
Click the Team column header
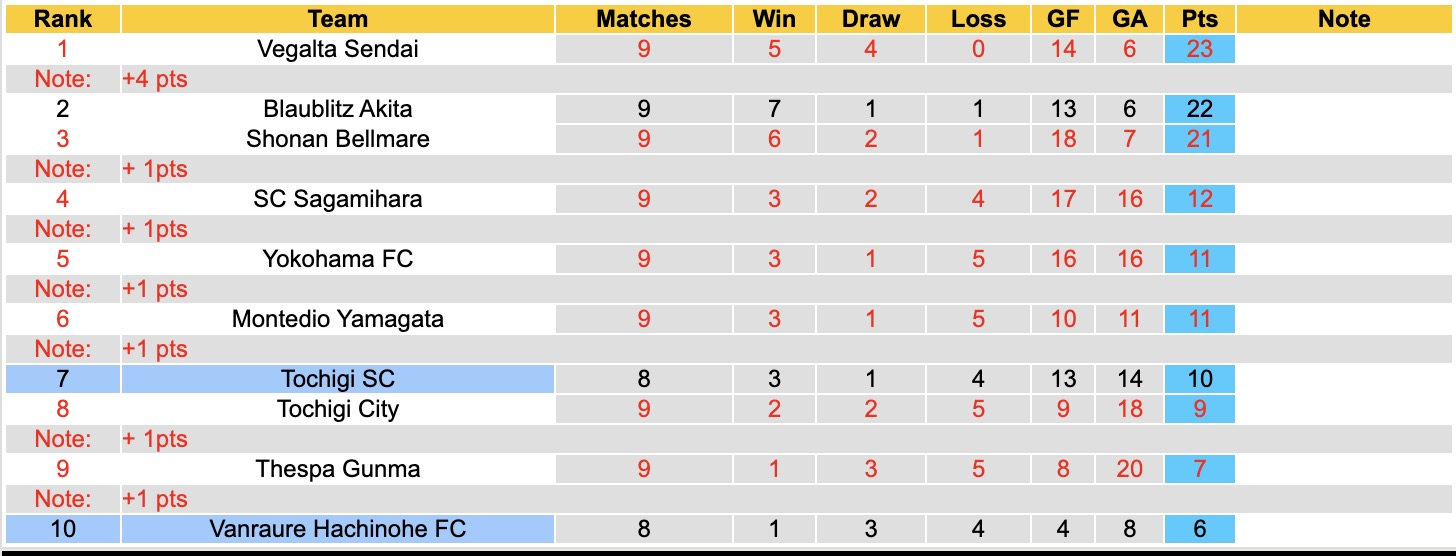(x=338, y=19)
